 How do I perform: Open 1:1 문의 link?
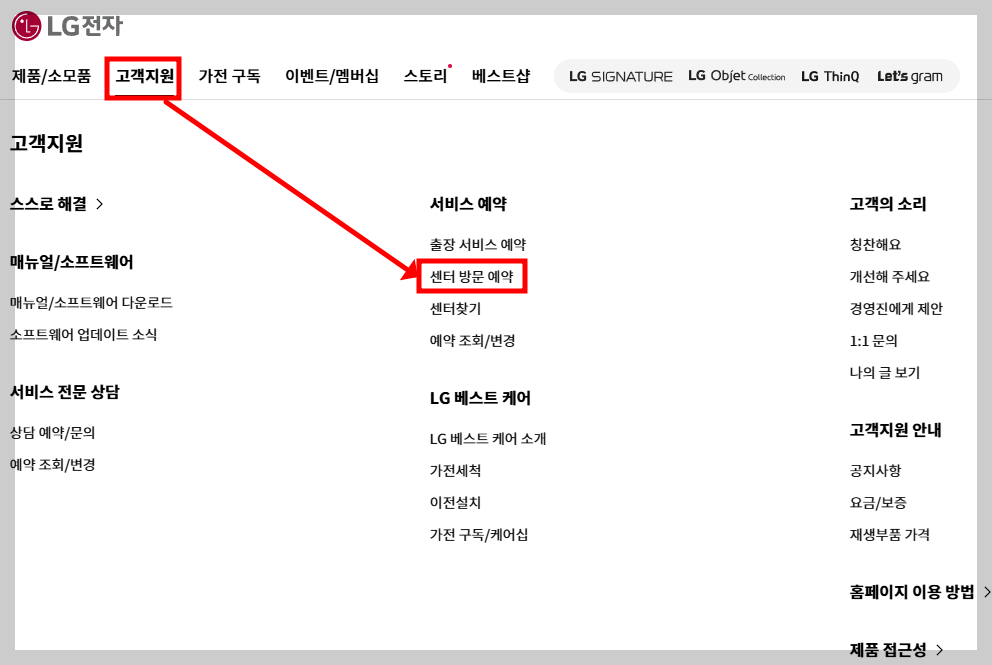[874, 341]
